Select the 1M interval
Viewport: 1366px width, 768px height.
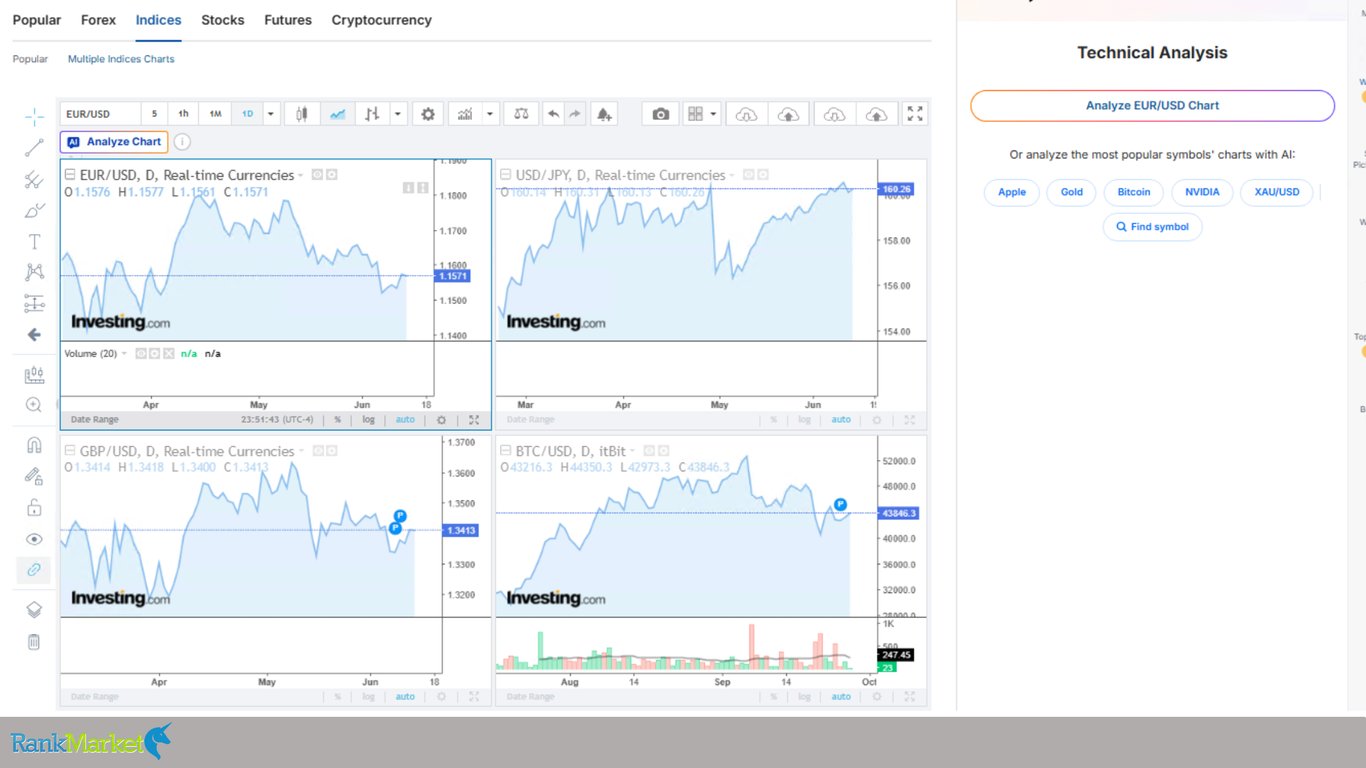point(215,114)
